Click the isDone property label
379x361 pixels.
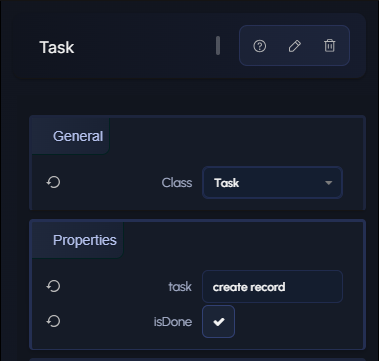pyautogui.click(x=173, y=322)
